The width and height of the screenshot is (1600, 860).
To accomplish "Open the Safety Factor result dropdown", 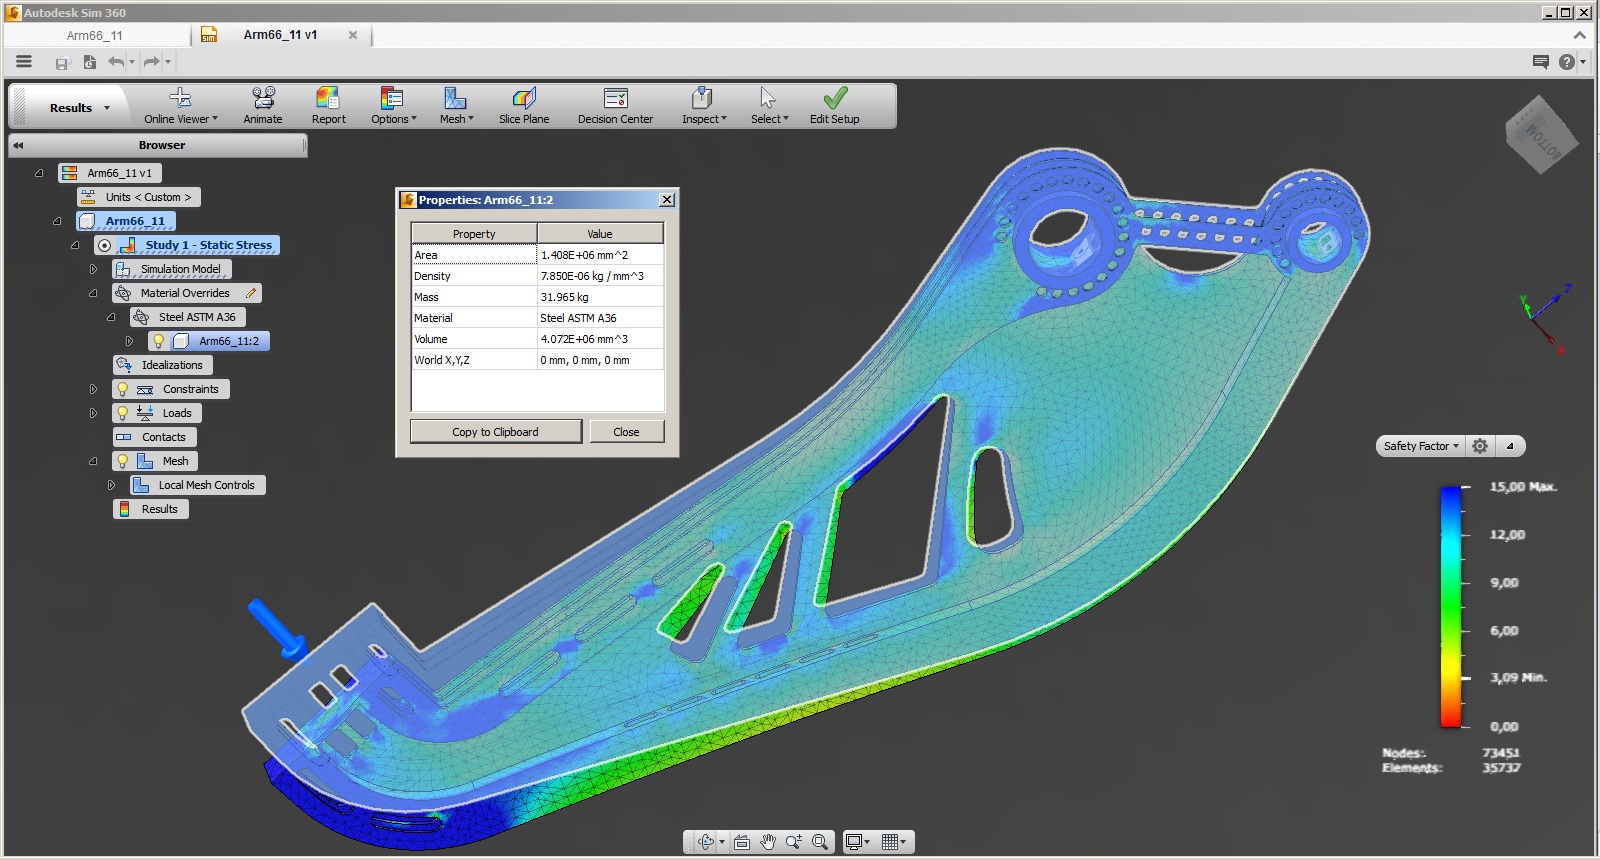I will click(1421, 446).
